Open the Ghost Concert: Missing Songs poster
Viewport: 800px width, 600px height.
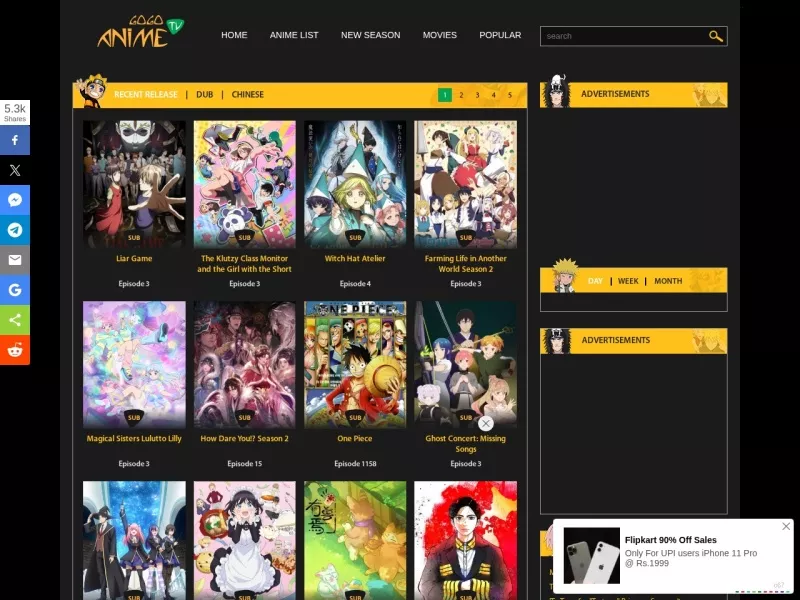[465, 364]
